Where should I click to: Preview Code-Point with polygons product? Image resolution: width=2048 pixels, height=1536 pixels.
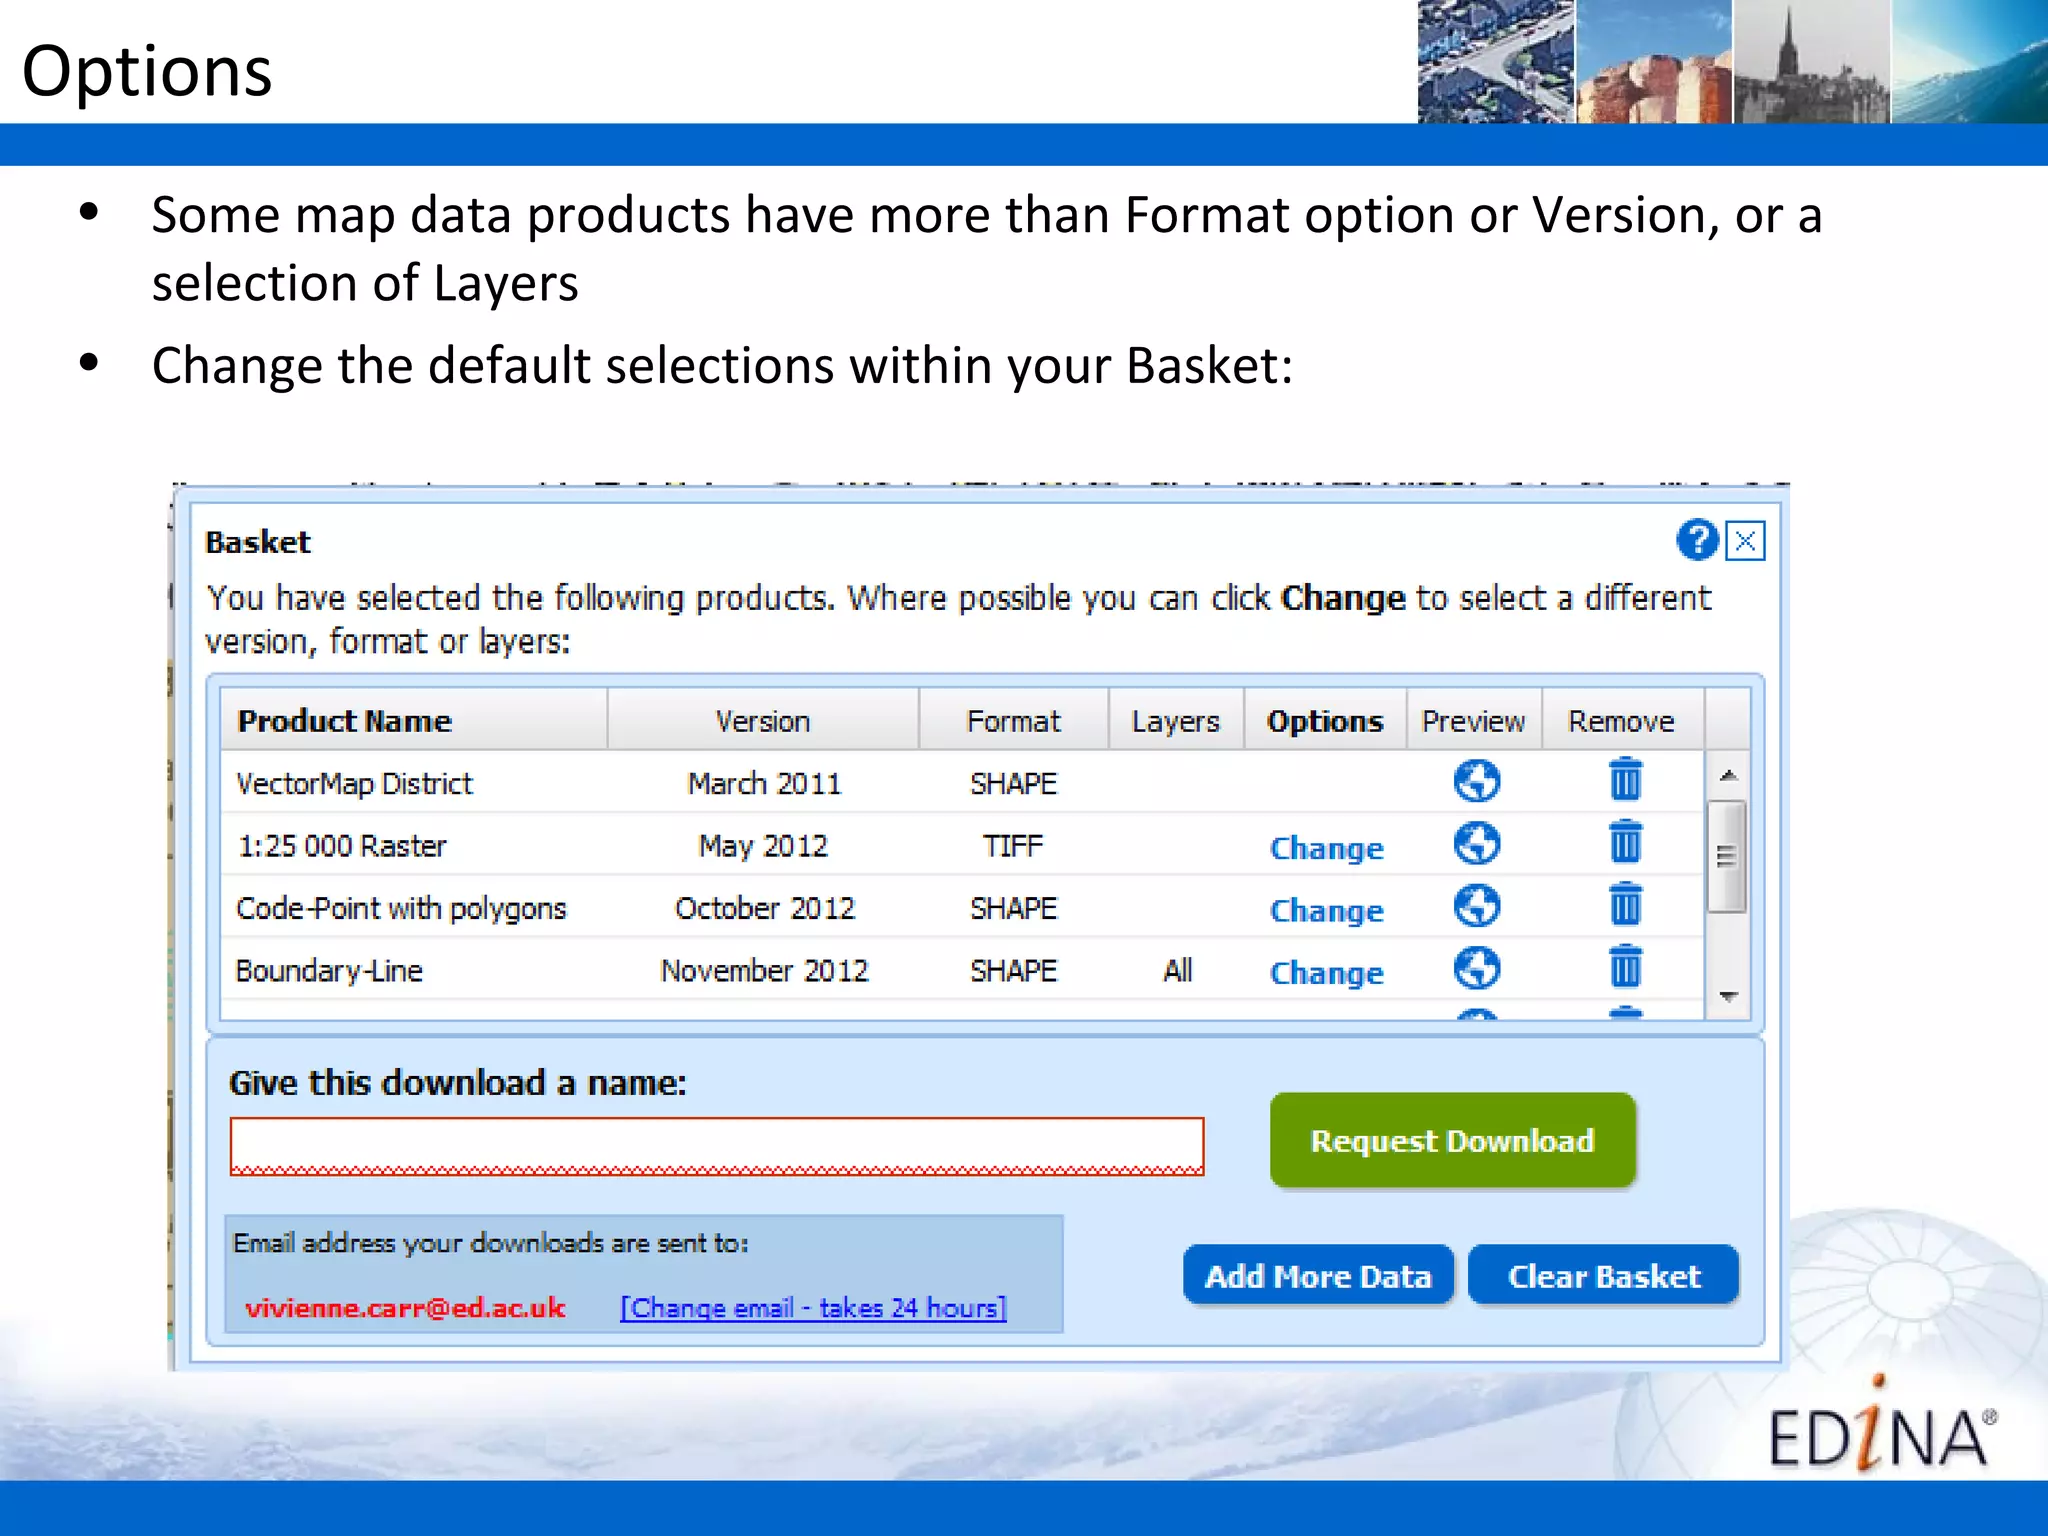(1477, 906)
